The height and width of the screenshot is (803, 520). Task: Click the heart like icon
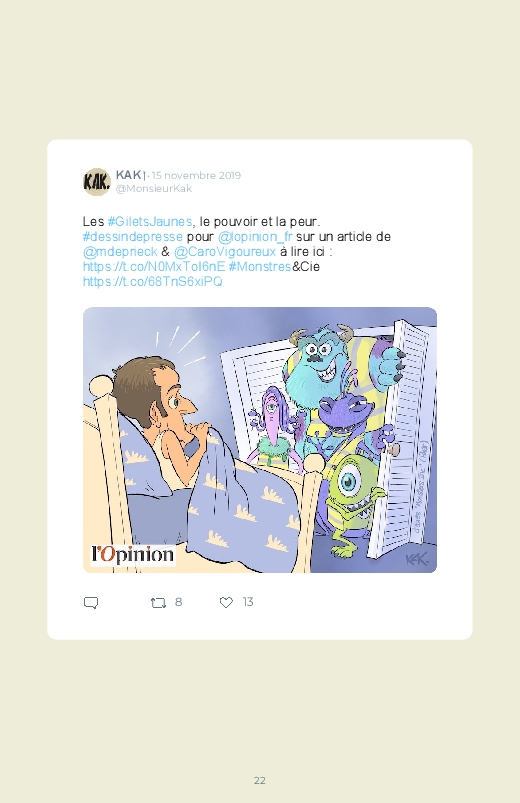[226, 602]
